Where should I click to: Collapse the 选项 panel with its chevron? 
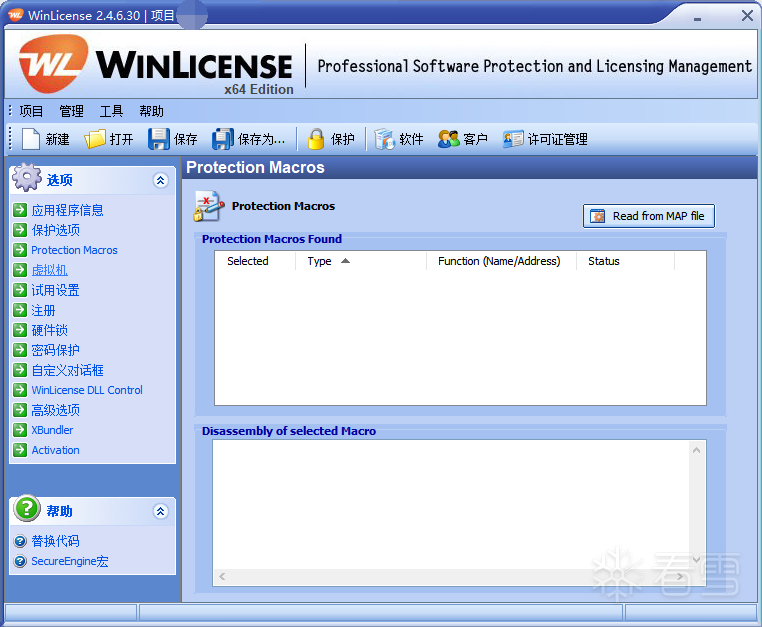(160, 180)
